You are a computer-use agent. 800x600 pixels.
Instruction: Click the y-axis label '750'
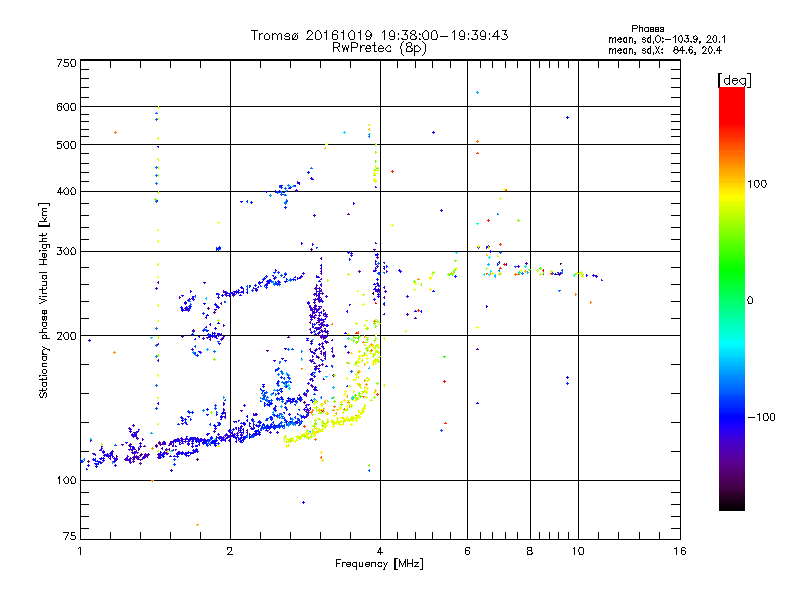point(66,63)
